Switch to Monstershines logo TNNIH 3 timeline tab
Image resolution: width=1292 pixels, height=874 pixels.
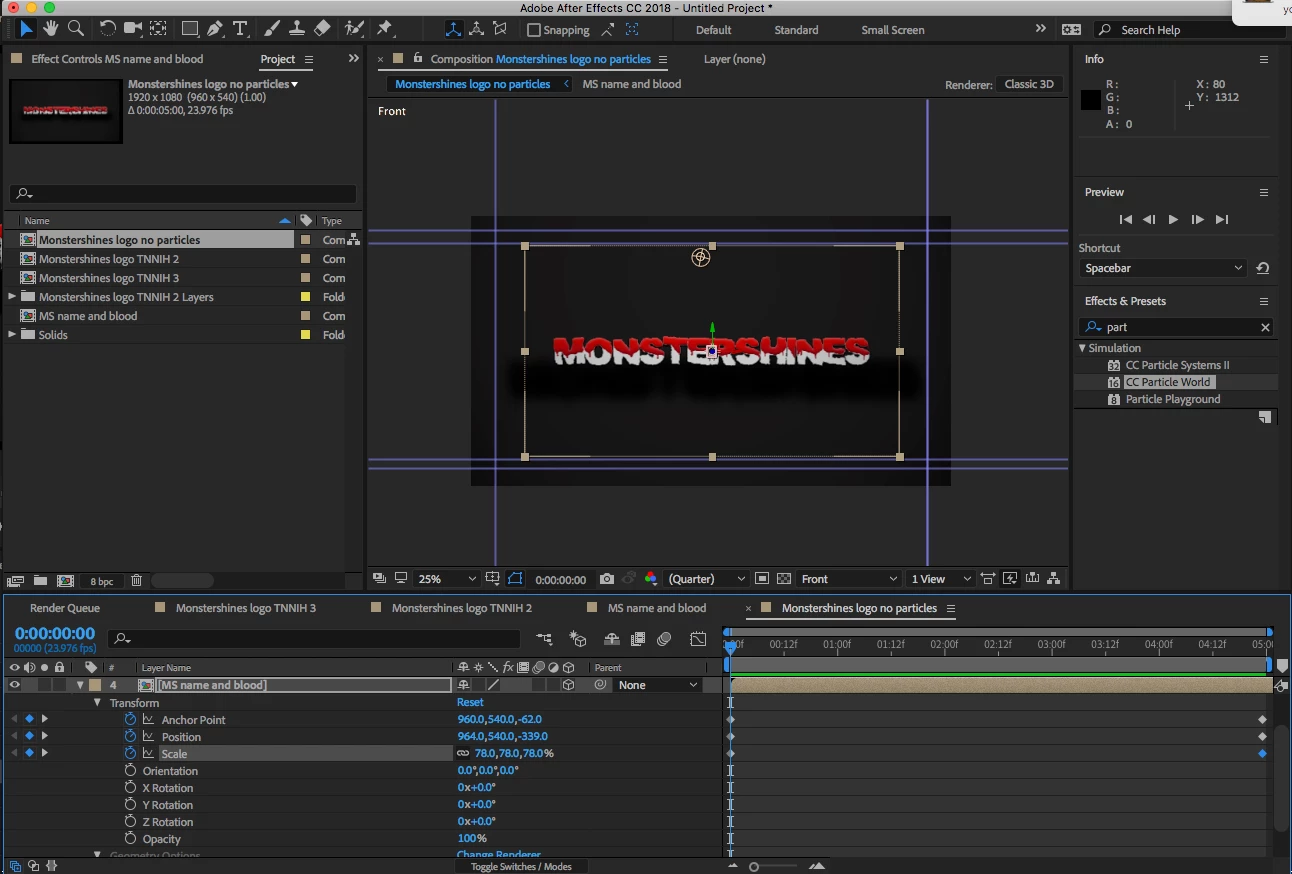point(245,608)
